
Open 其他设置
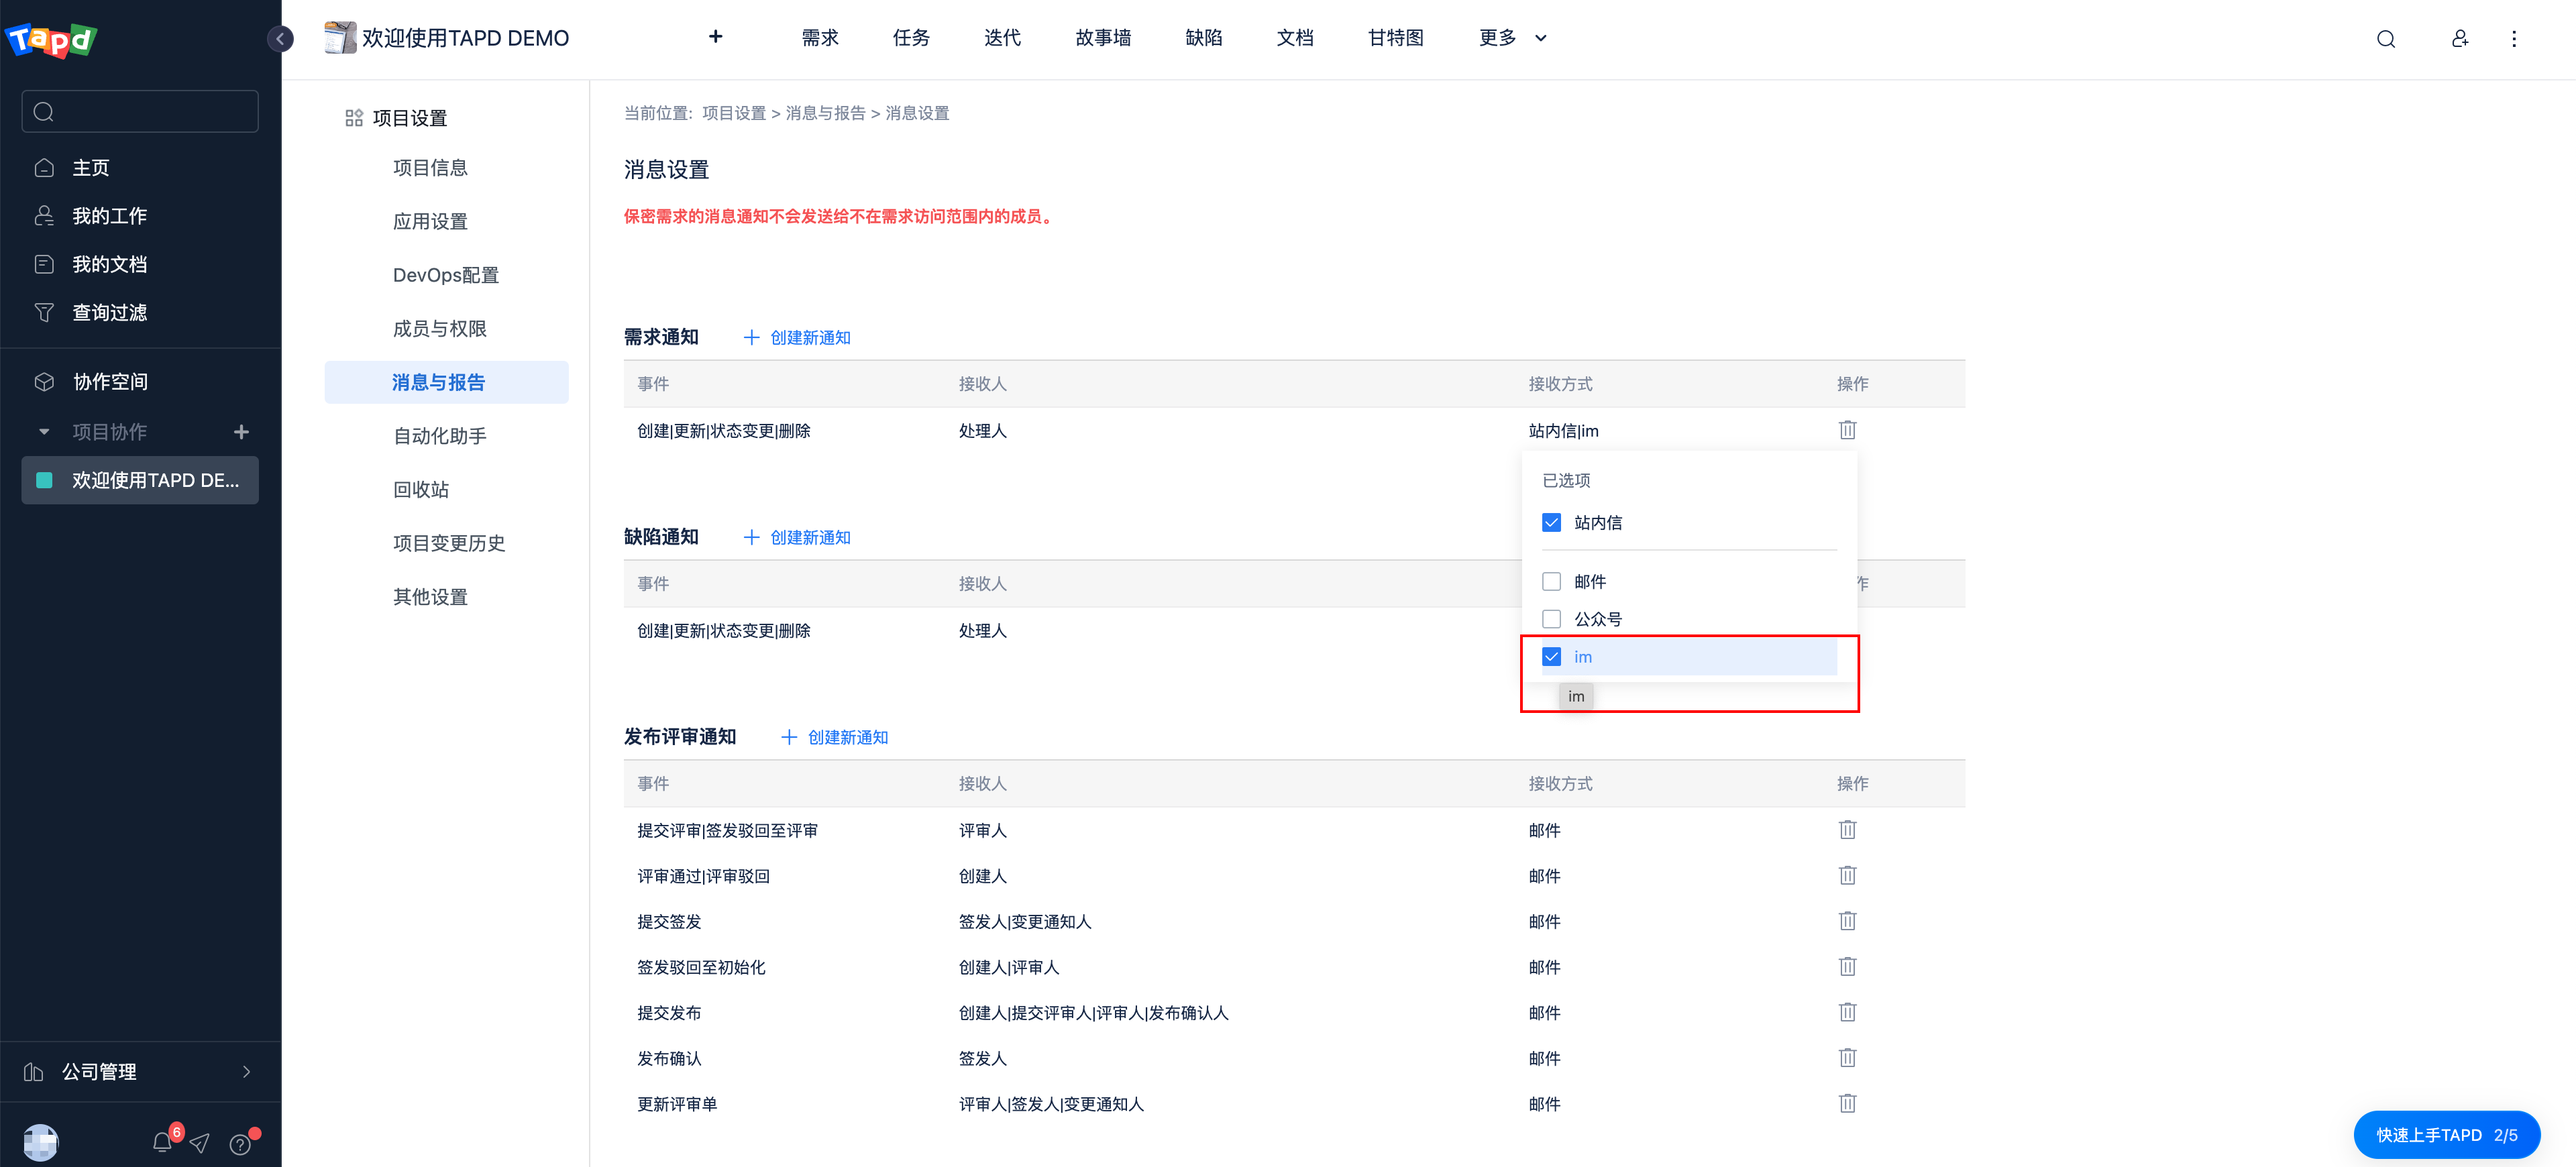coord(430,597)
